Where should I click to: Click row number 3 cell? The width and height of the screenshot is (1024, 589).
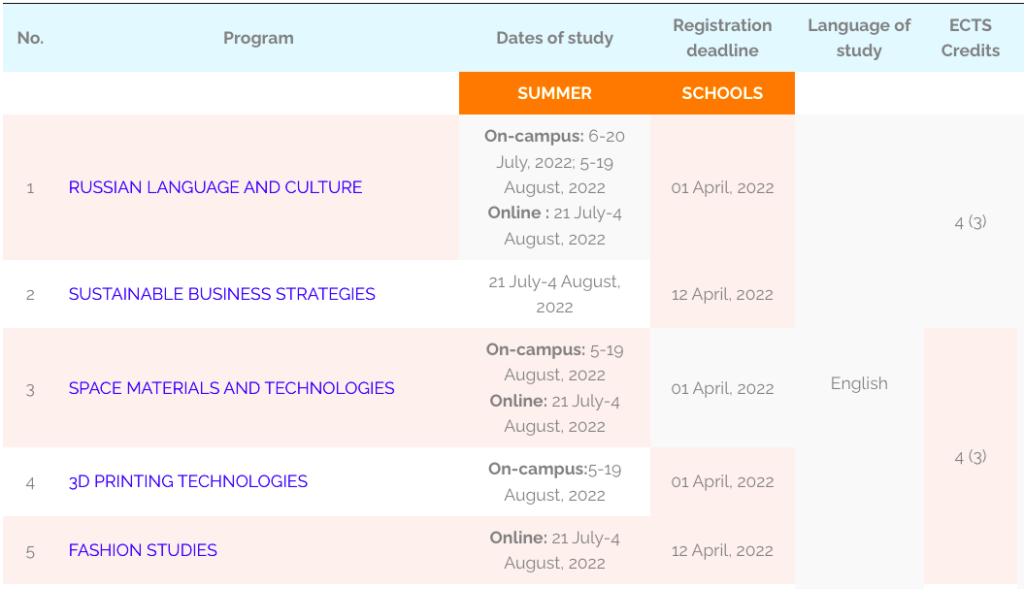tap(30, 390)
